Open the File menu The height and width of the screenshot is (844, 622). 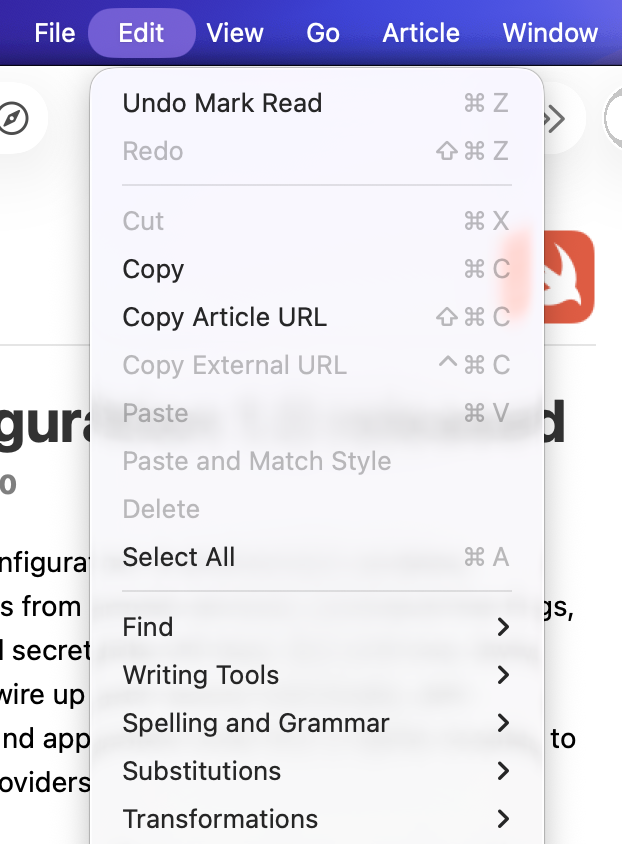(x=55, y=33)
